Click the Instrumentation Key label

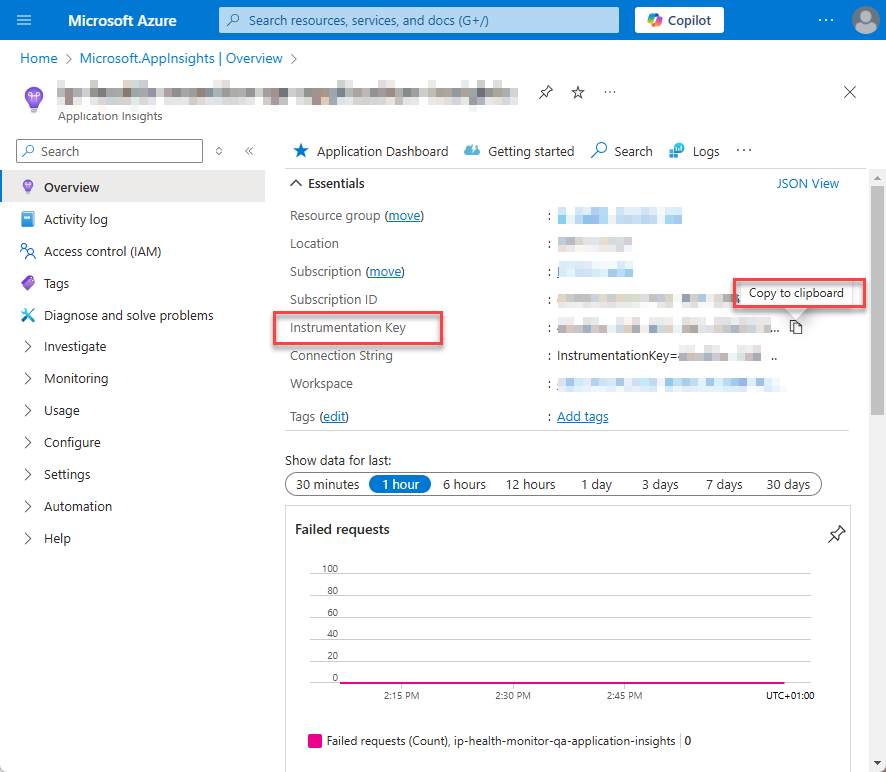pos(348,328)
